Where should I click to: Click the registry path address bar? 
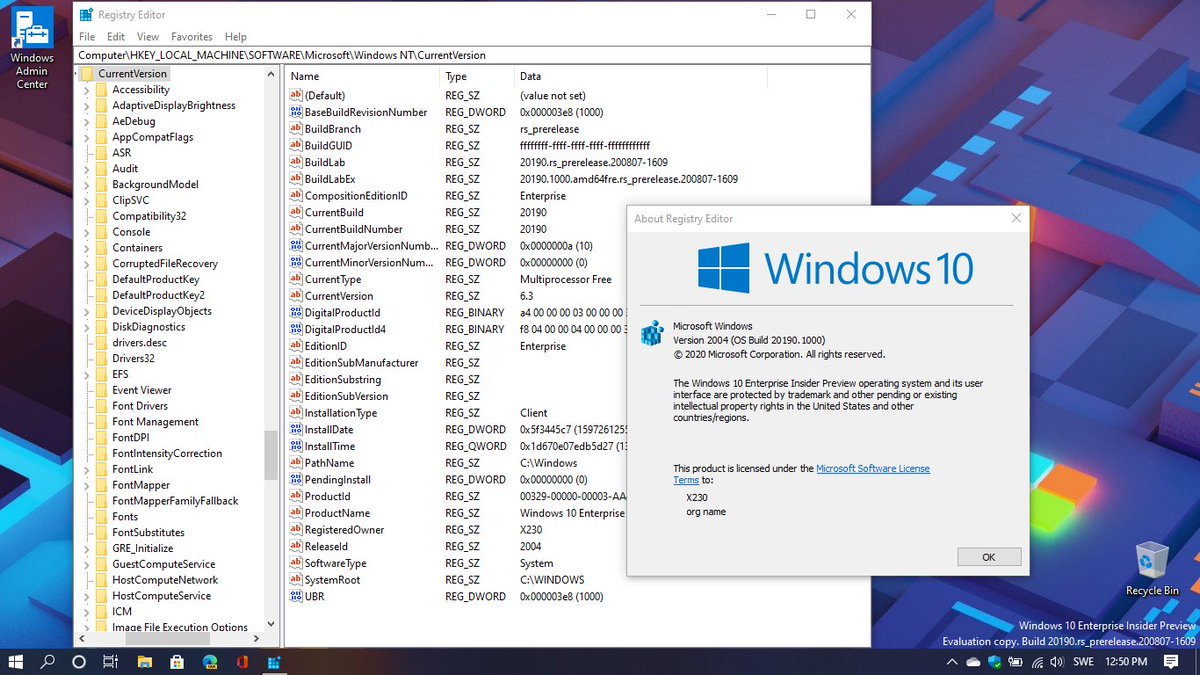[x=472, y=55]
